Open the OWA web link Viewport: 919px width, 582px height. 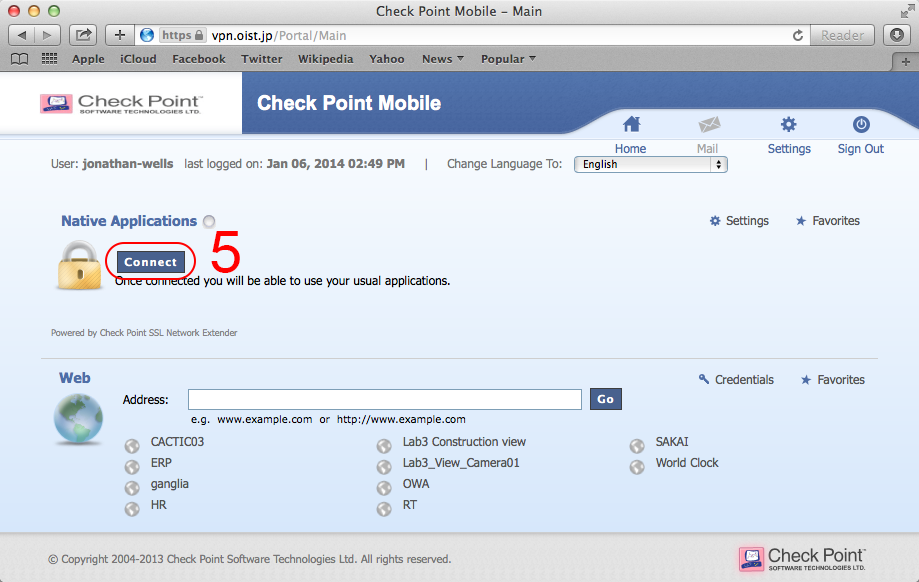[415, 484]
